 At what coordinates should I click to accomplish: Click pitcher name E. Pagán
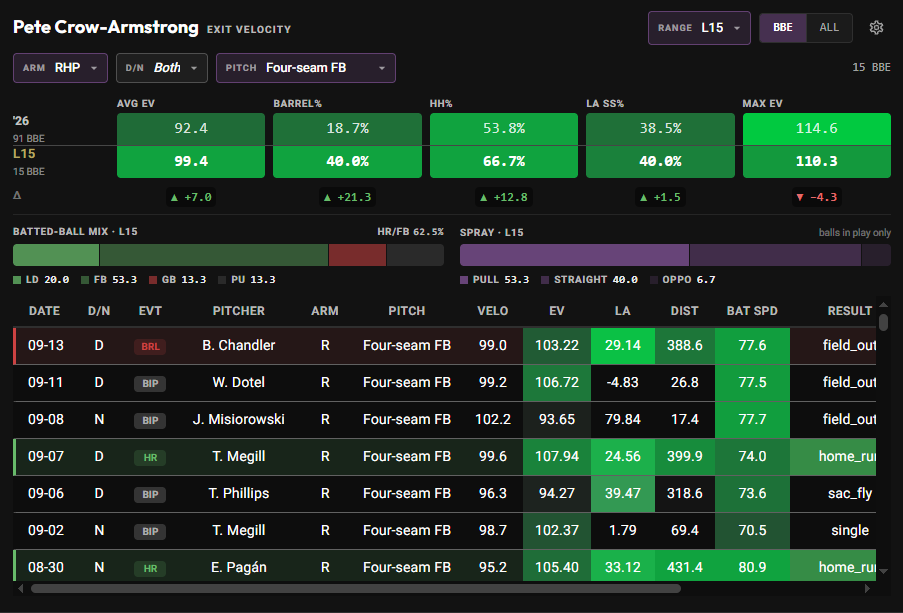click(x=238, y=567)
